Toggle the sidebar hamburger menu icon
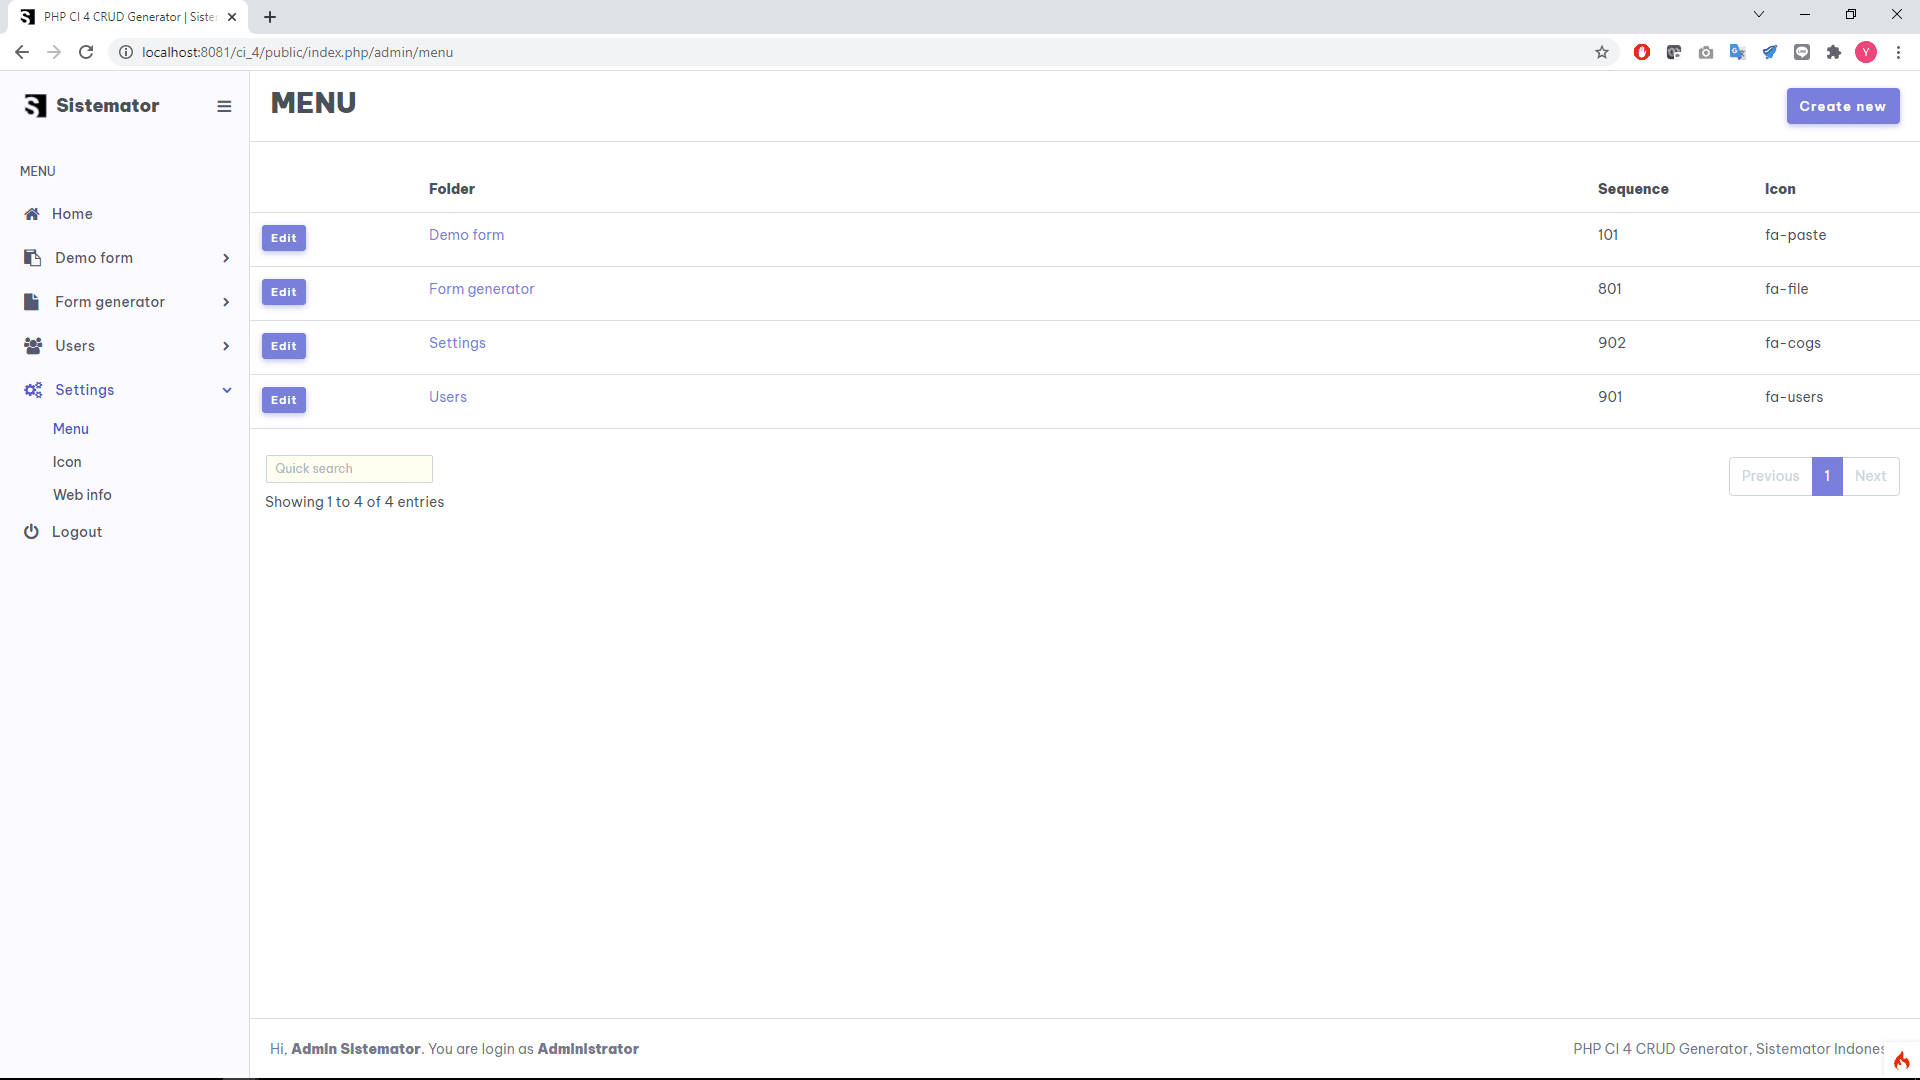Image resolution: width=1920 pixels, height=1080 pixels. [224, 106]
